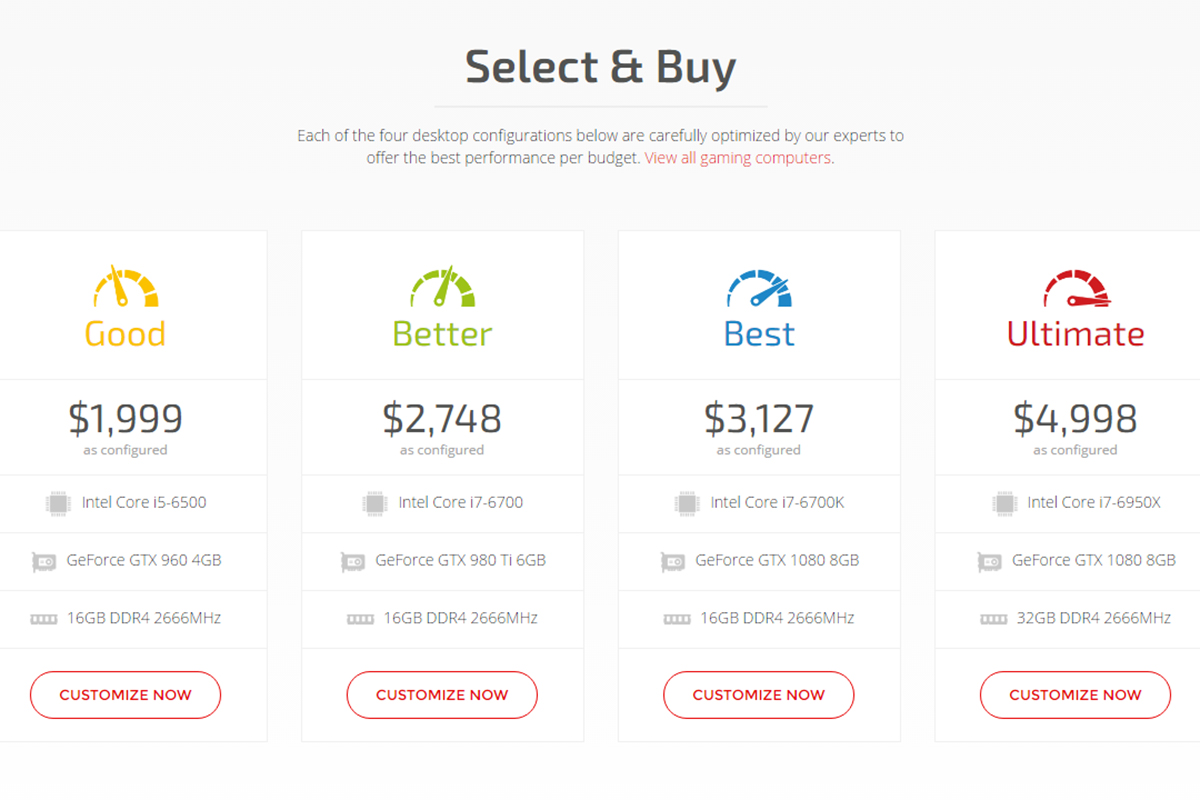Customize the Best $3,127 configuration
This screenshot has width=1200, height=800.
759,695
